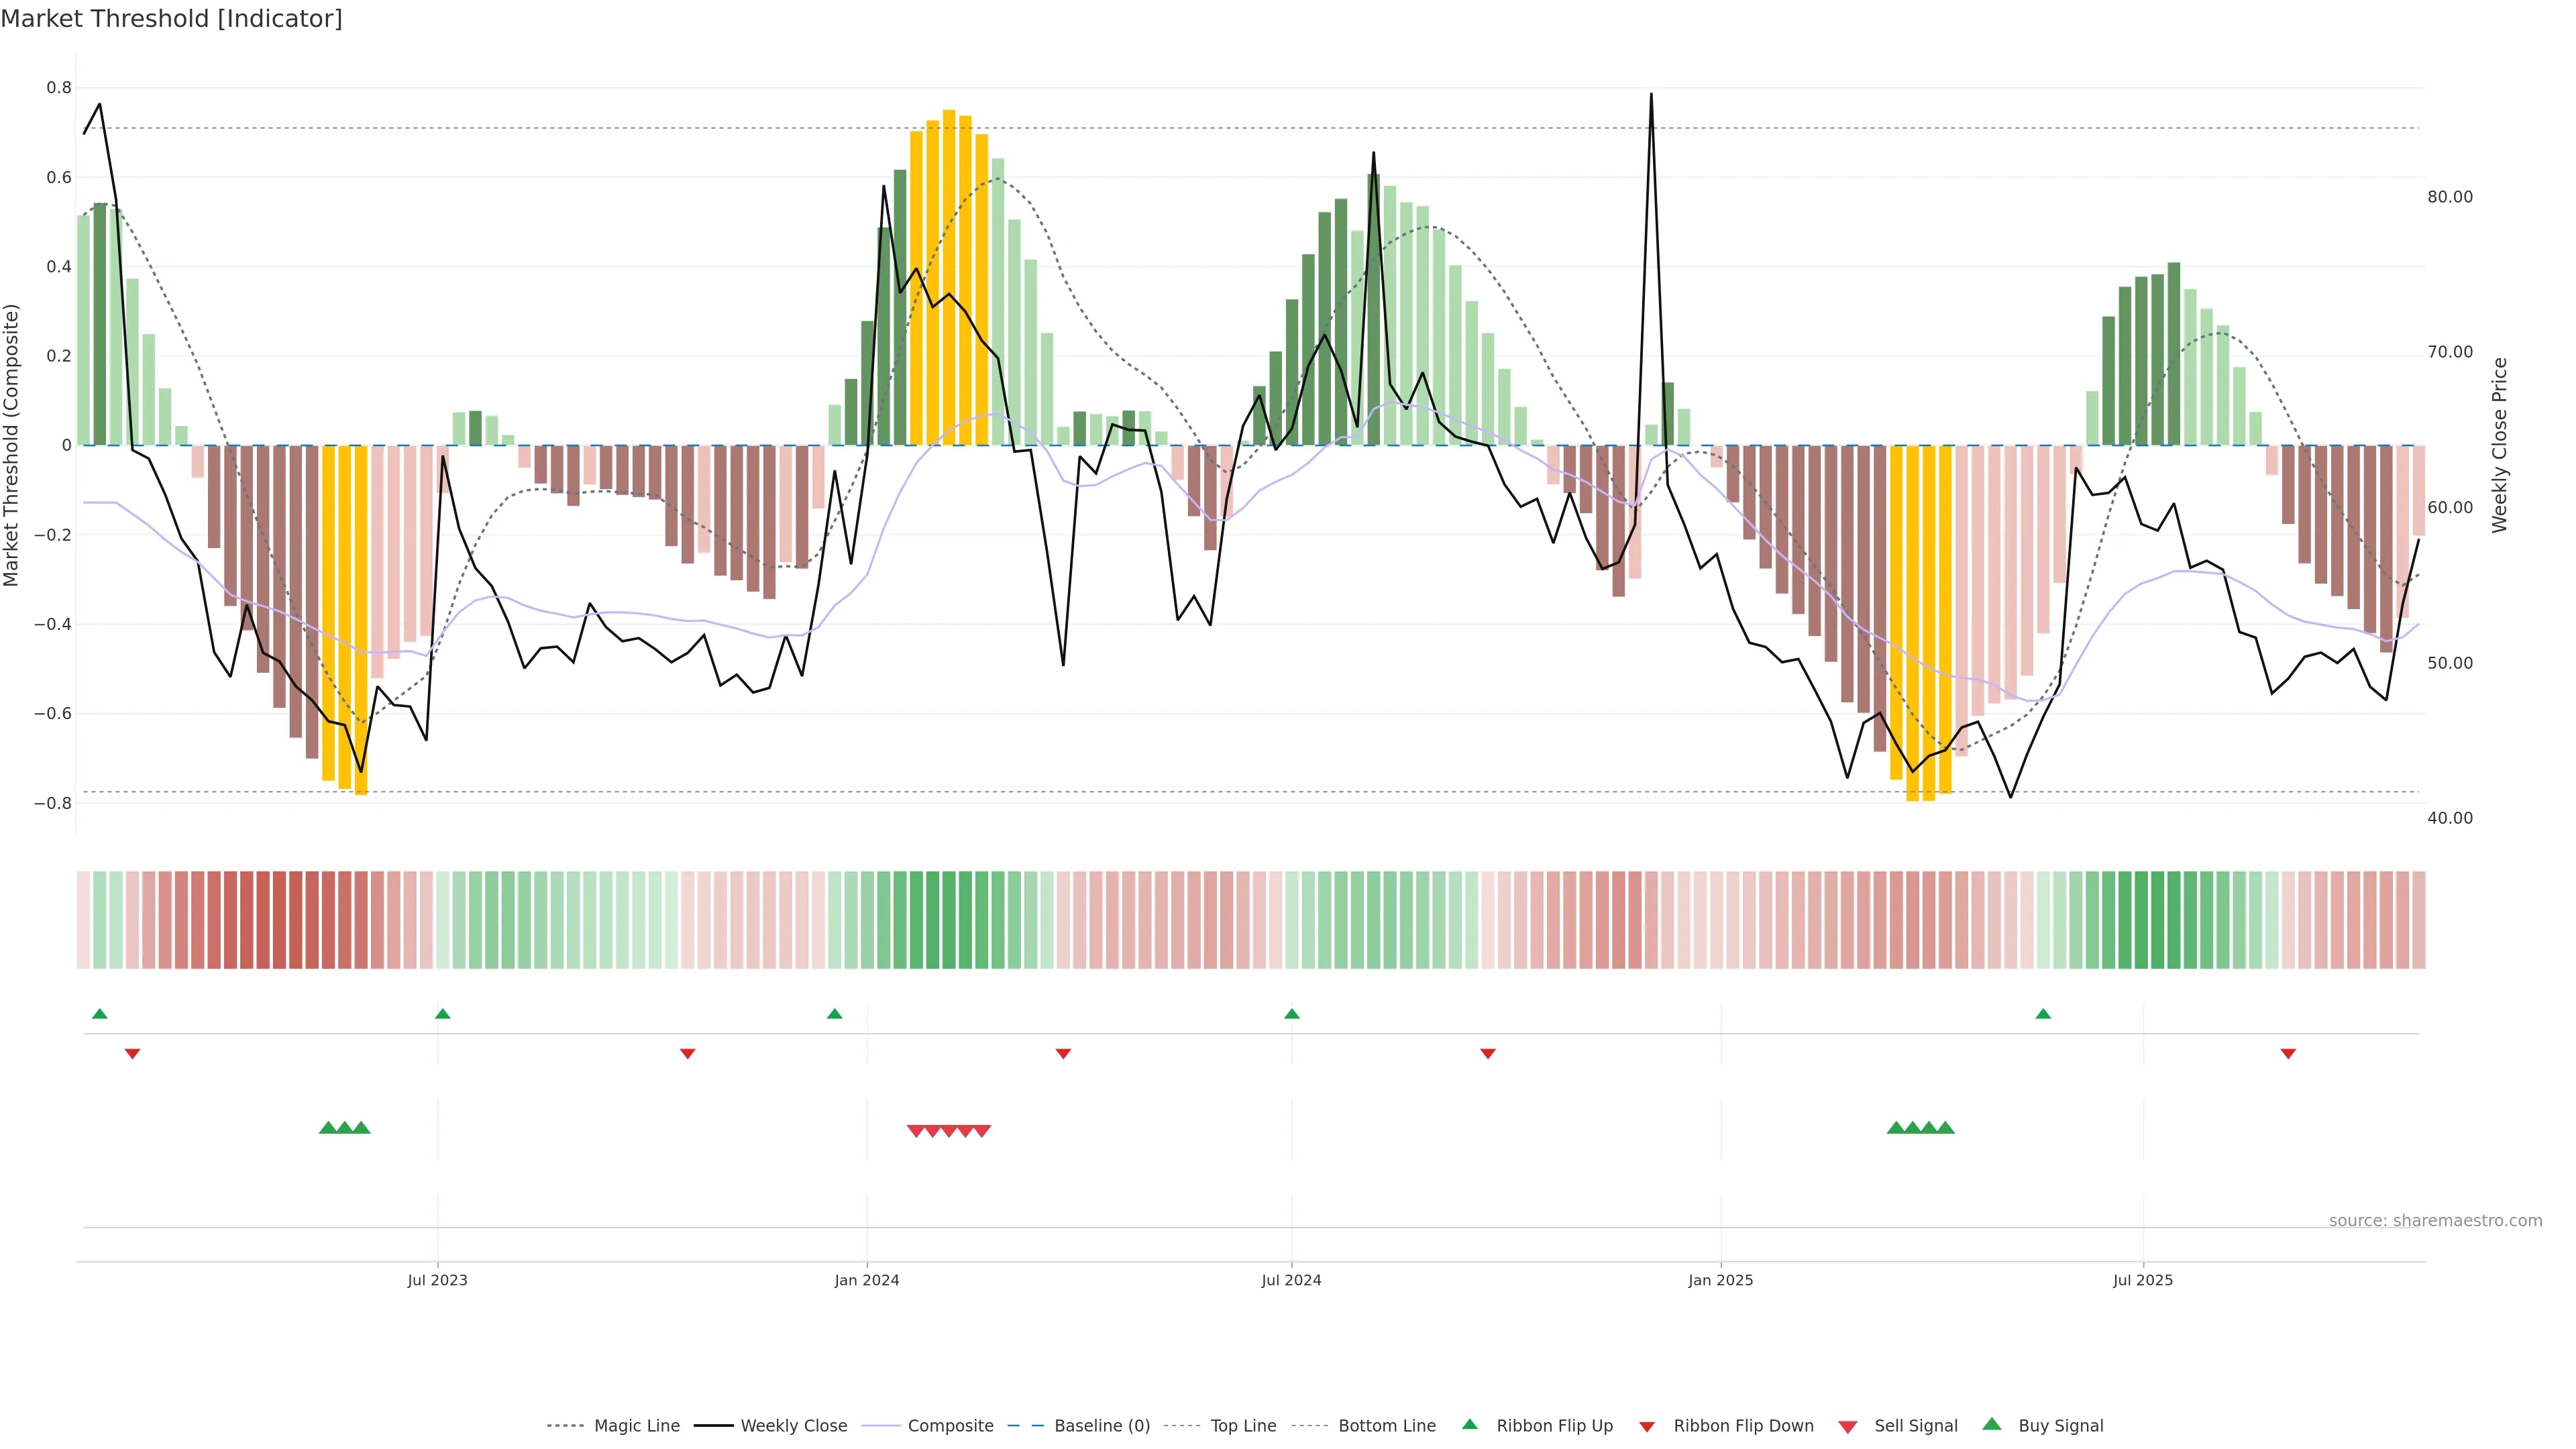Viewport: 2576px width, 1449px height.
Task: Click the Baseline (0) legend item
Action: pos(1102,1425)
